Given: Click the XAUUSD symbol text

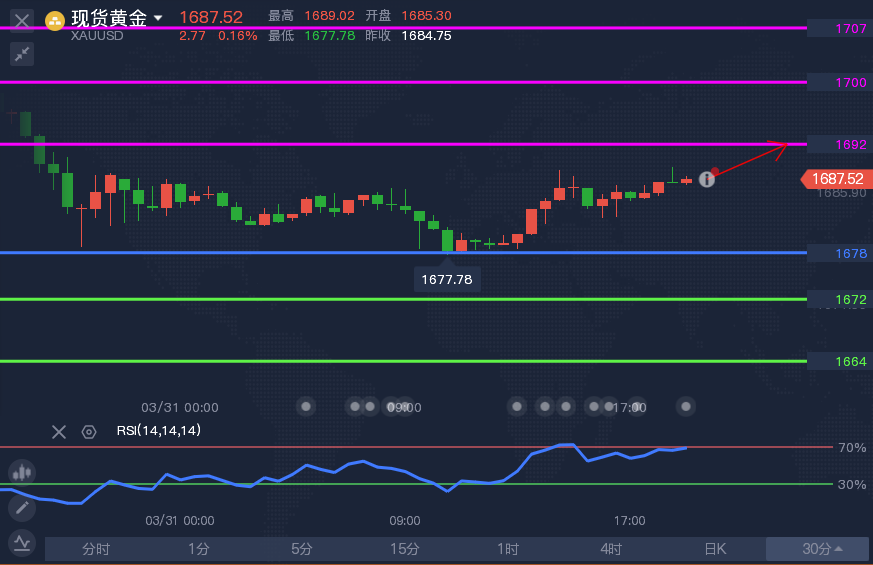Looking at the screenshot, I should point(97,36).
